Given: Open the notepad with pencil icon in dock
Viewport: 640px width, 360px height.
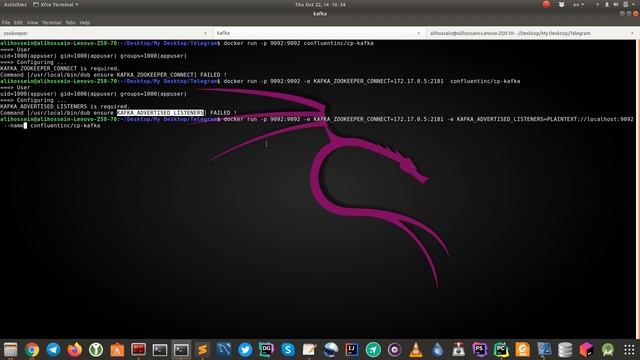Looking at the screenshot, I should click(x=309, y=350).
